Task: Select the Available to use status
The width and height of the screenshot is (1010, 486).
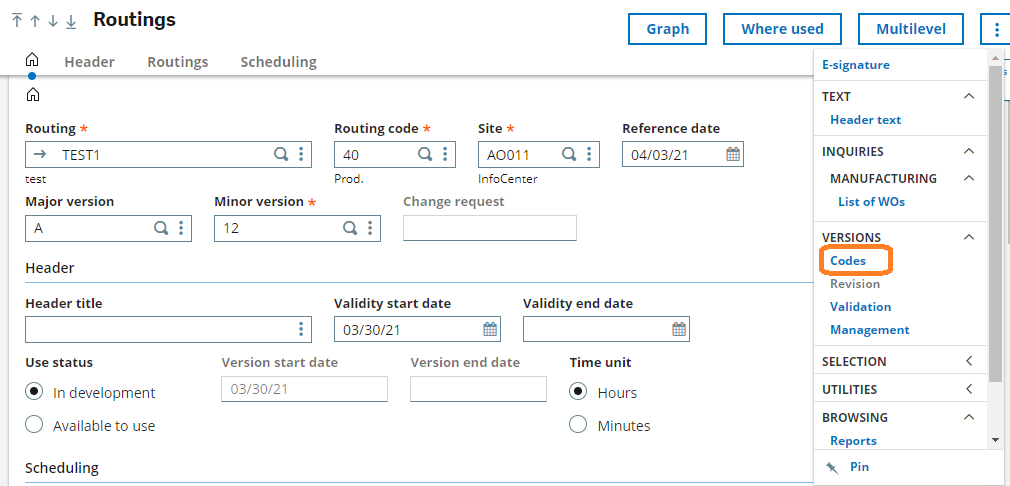Action: (x=34, y=425)
